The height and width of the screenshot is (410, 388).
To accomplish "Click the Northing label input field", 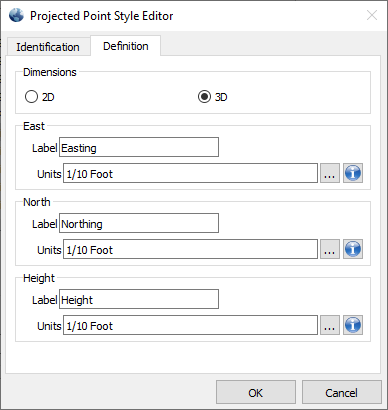I will (139, 223).
